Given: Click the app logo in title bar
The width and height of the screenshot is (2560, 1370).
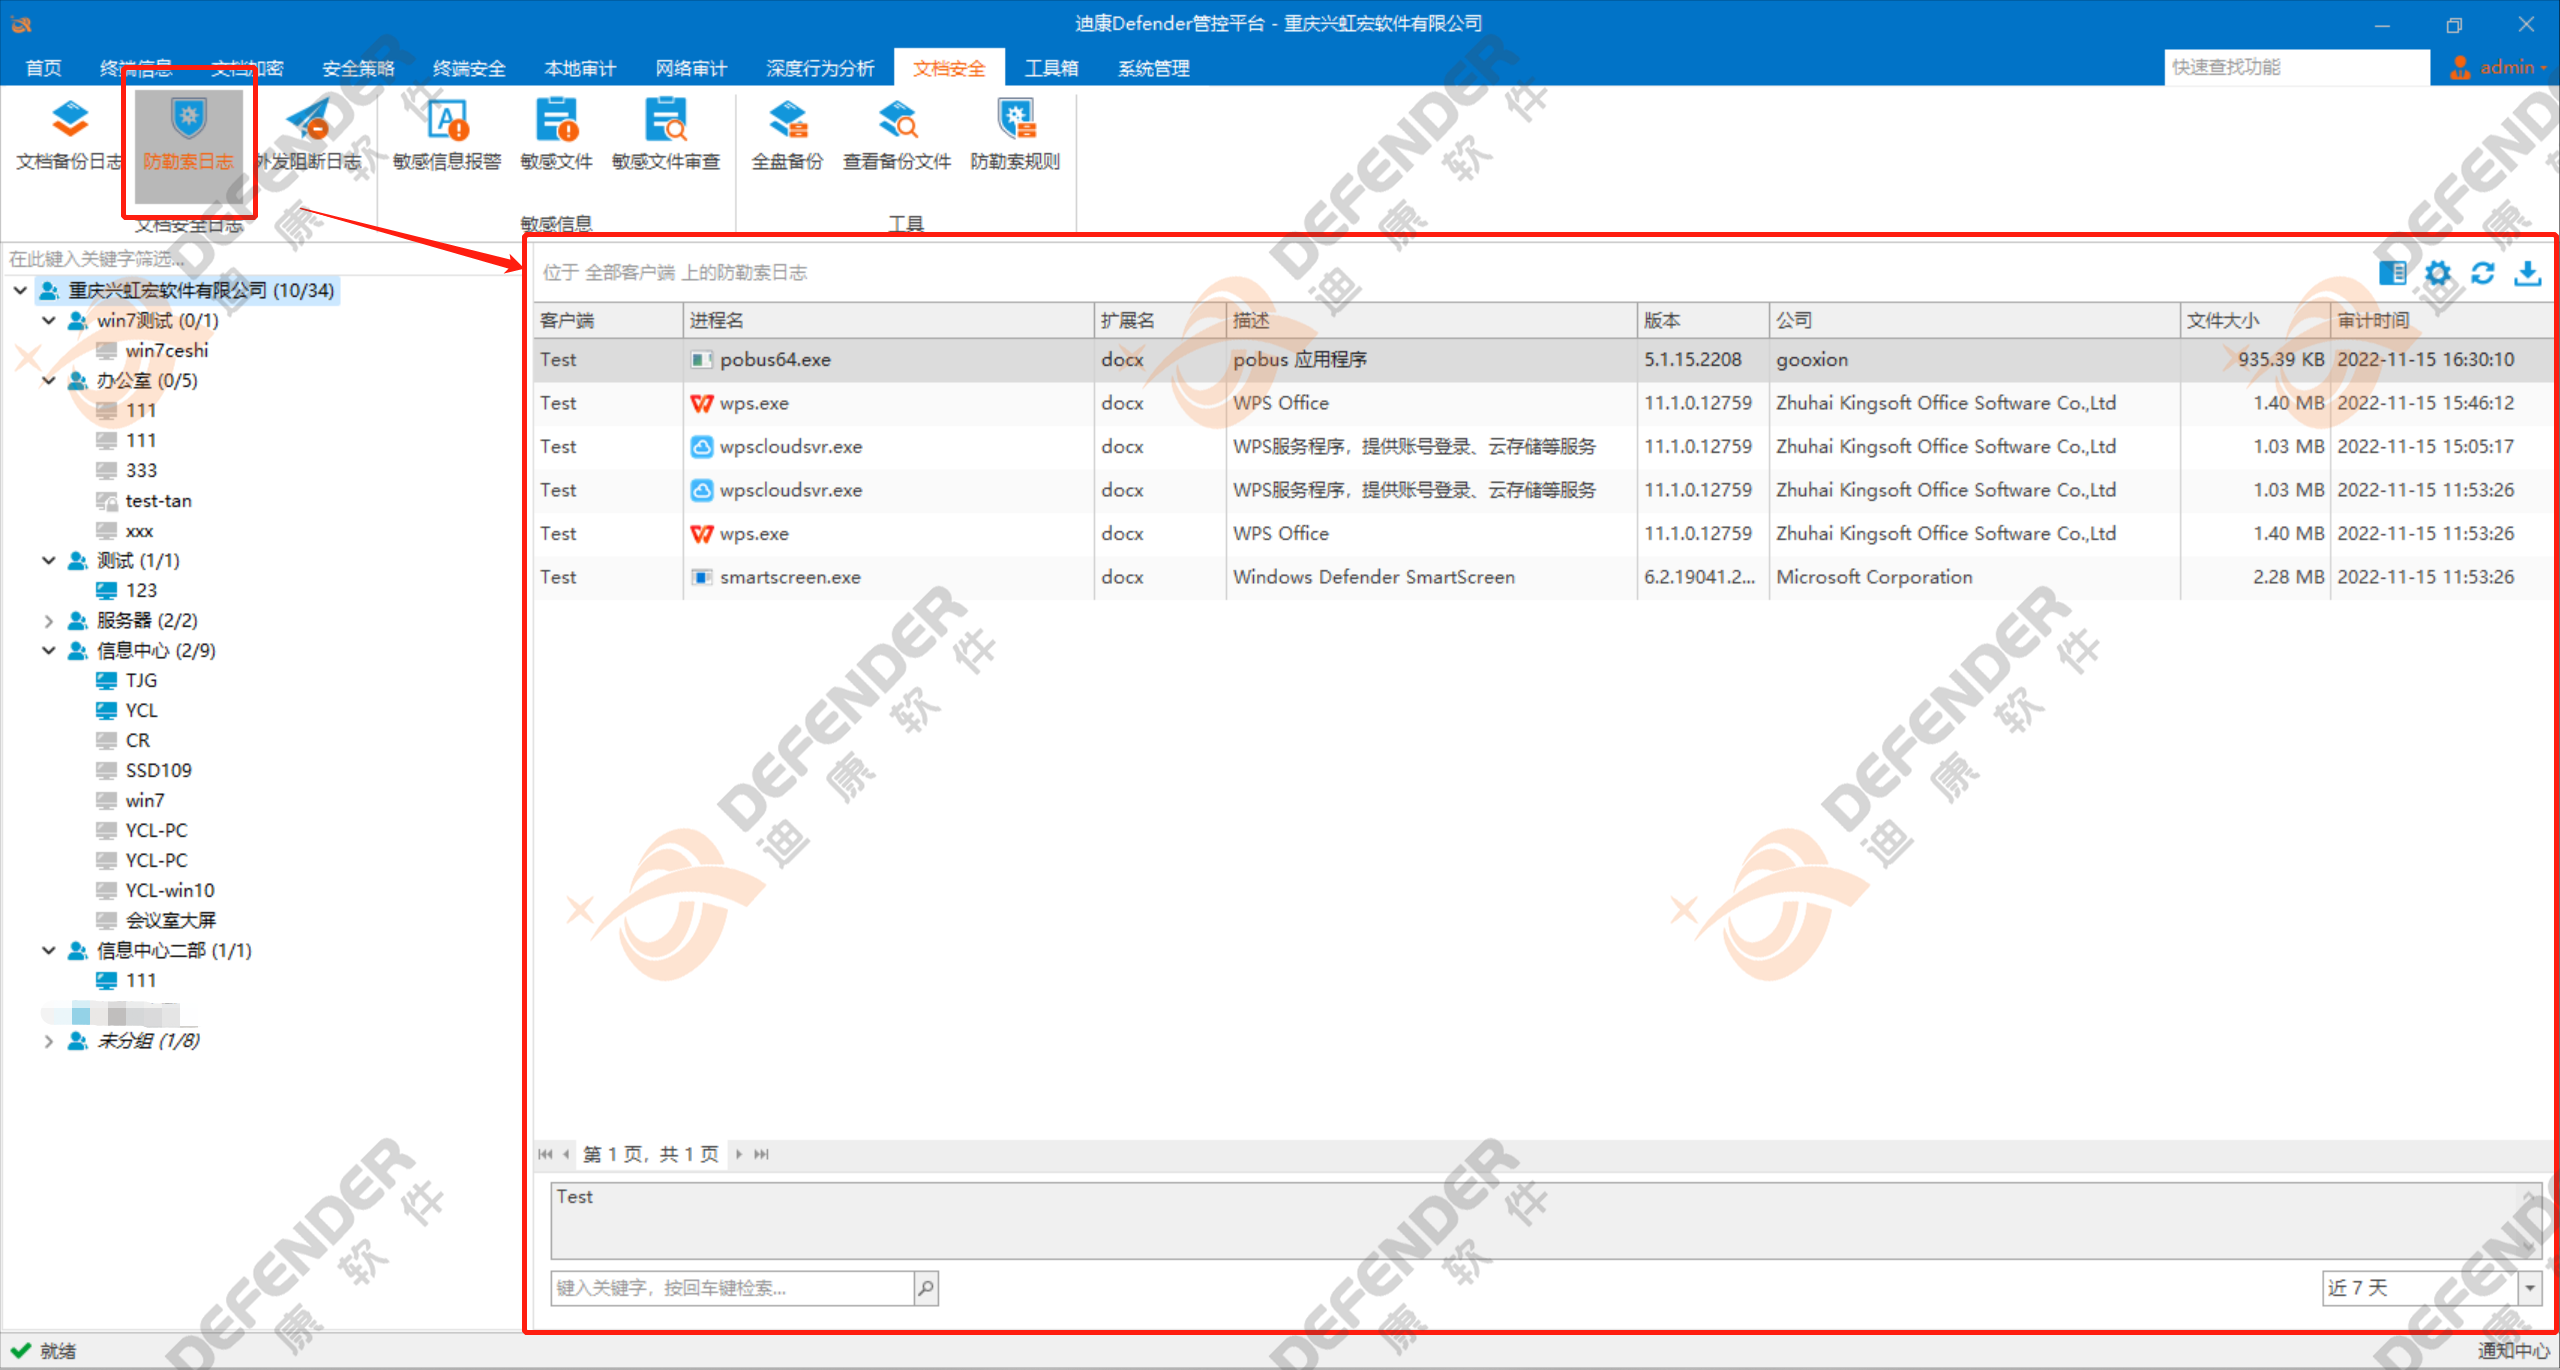Looking at the screenshot, I should (x=21, y=23).
